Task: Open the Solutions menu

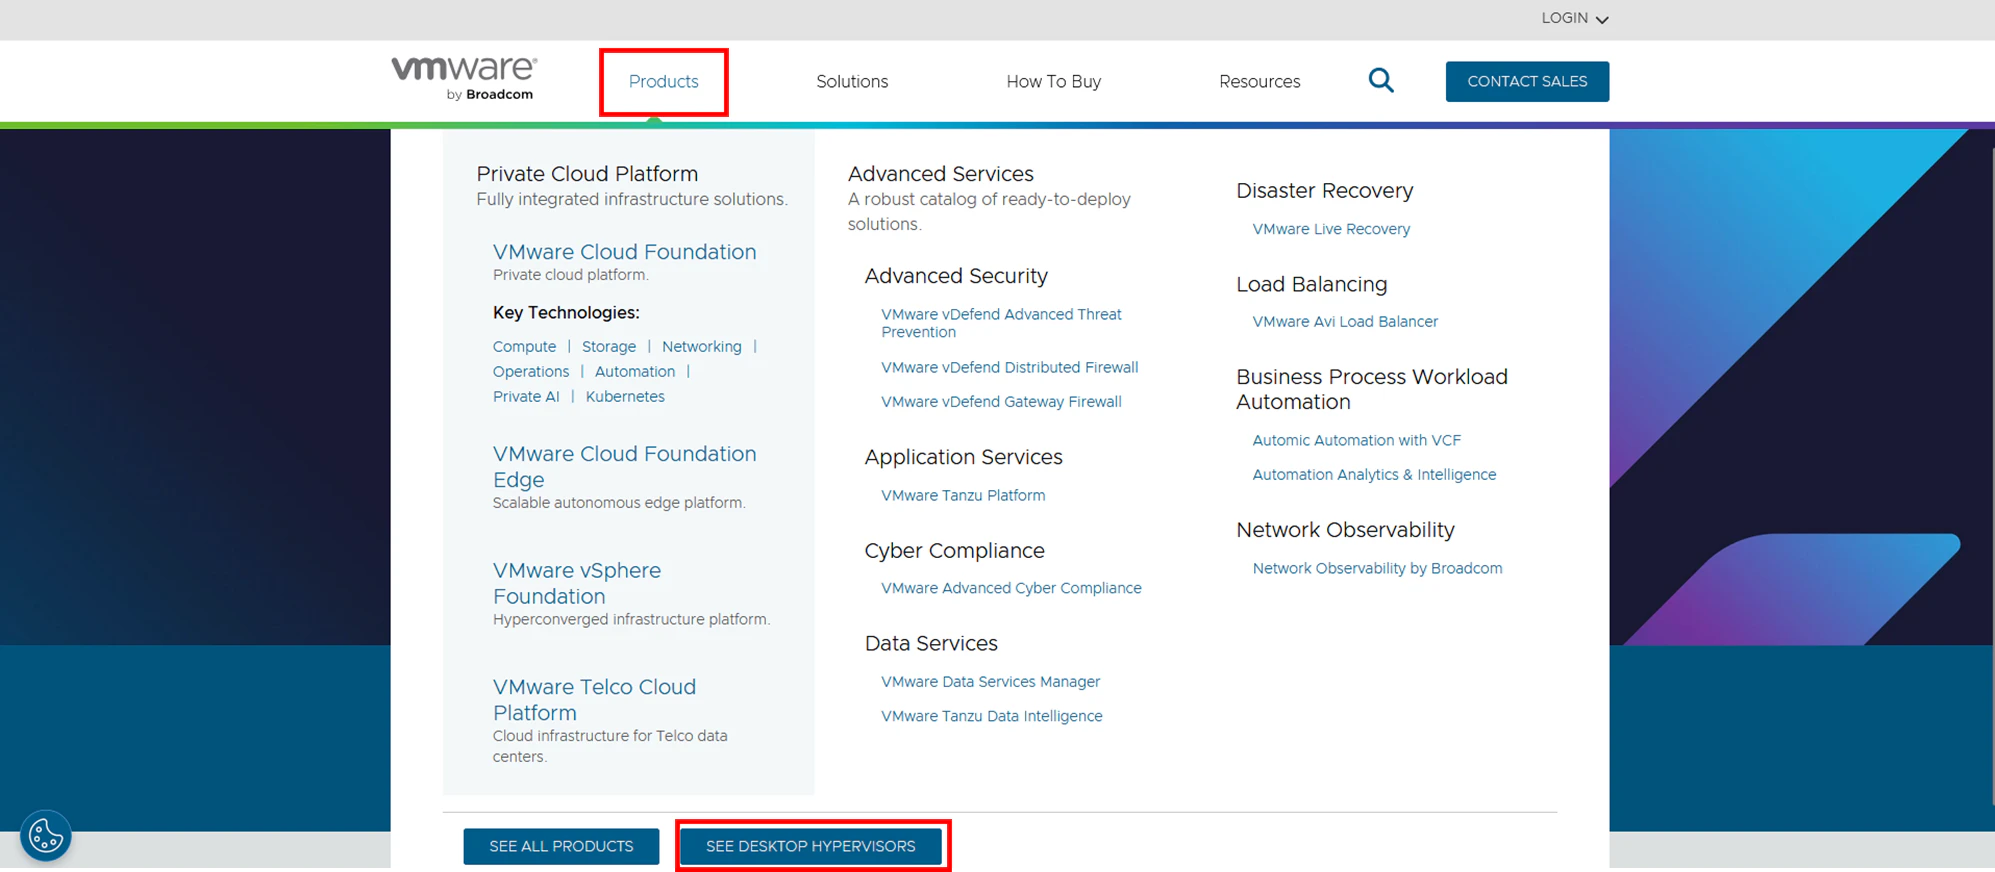Action: [x=852, y=82]
